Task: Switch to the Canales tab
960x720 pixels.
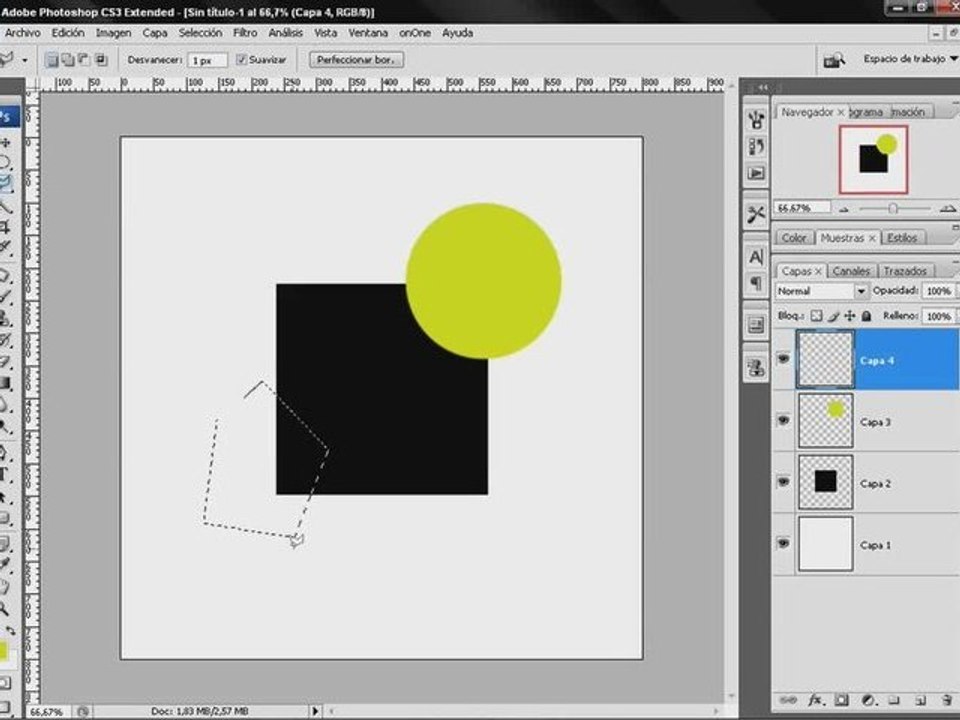Action: point(852,271)
